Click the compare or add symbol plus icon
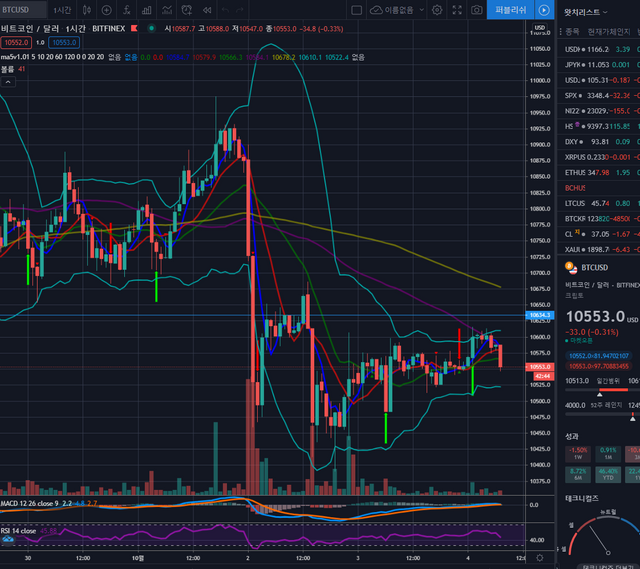Image resolution: width=640 pixels, height=569 pixels. click(x=107, y=10)
